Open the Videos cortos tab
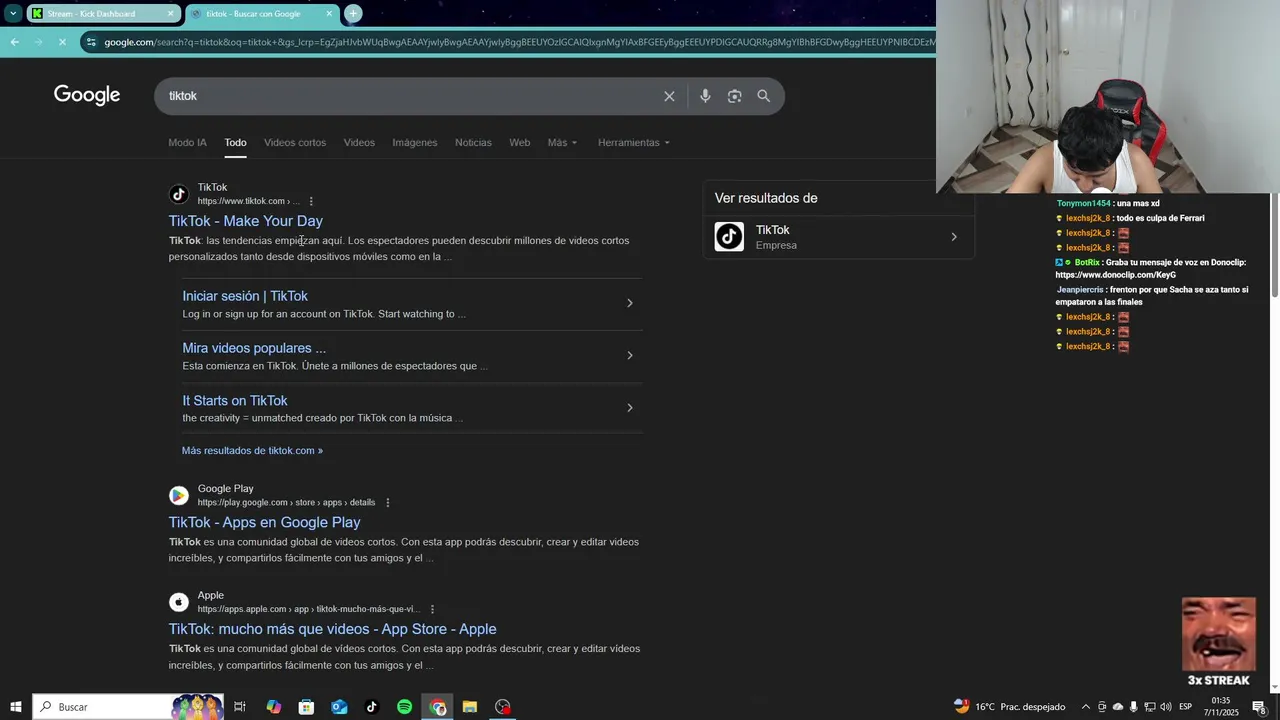Image resolution: width=1280 pixels, height=720 pixels. click(x=295, y=143)
